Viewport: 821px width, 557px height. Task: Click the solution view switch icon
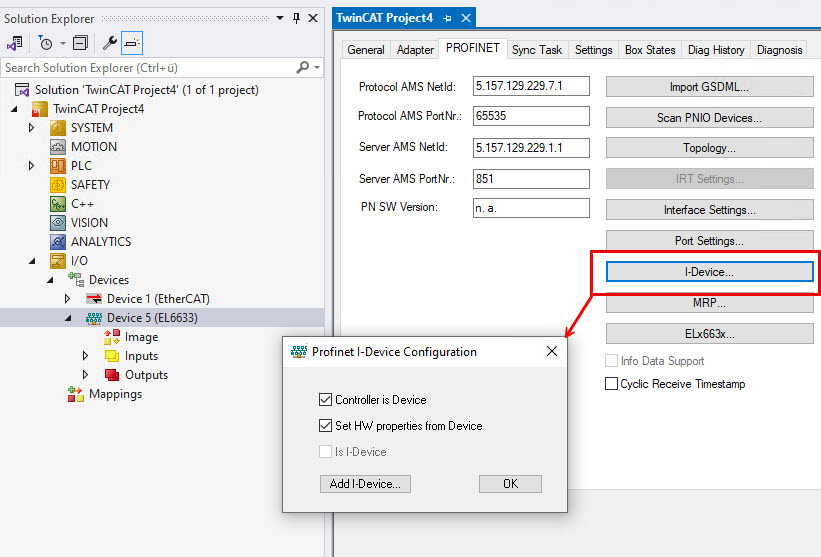14,43
